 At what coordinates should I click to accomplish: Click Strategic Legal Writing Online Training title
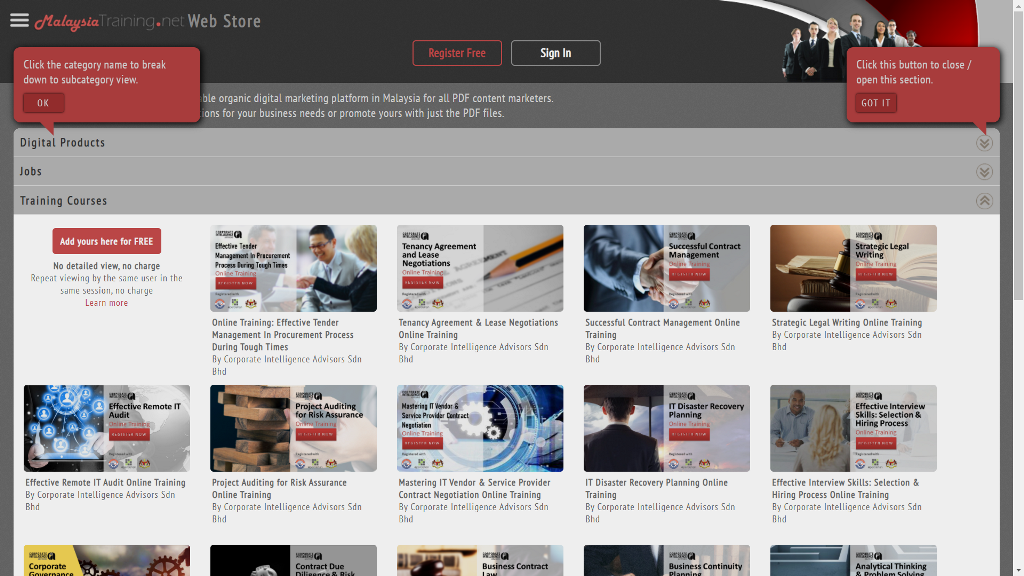[x=847, y=323]
